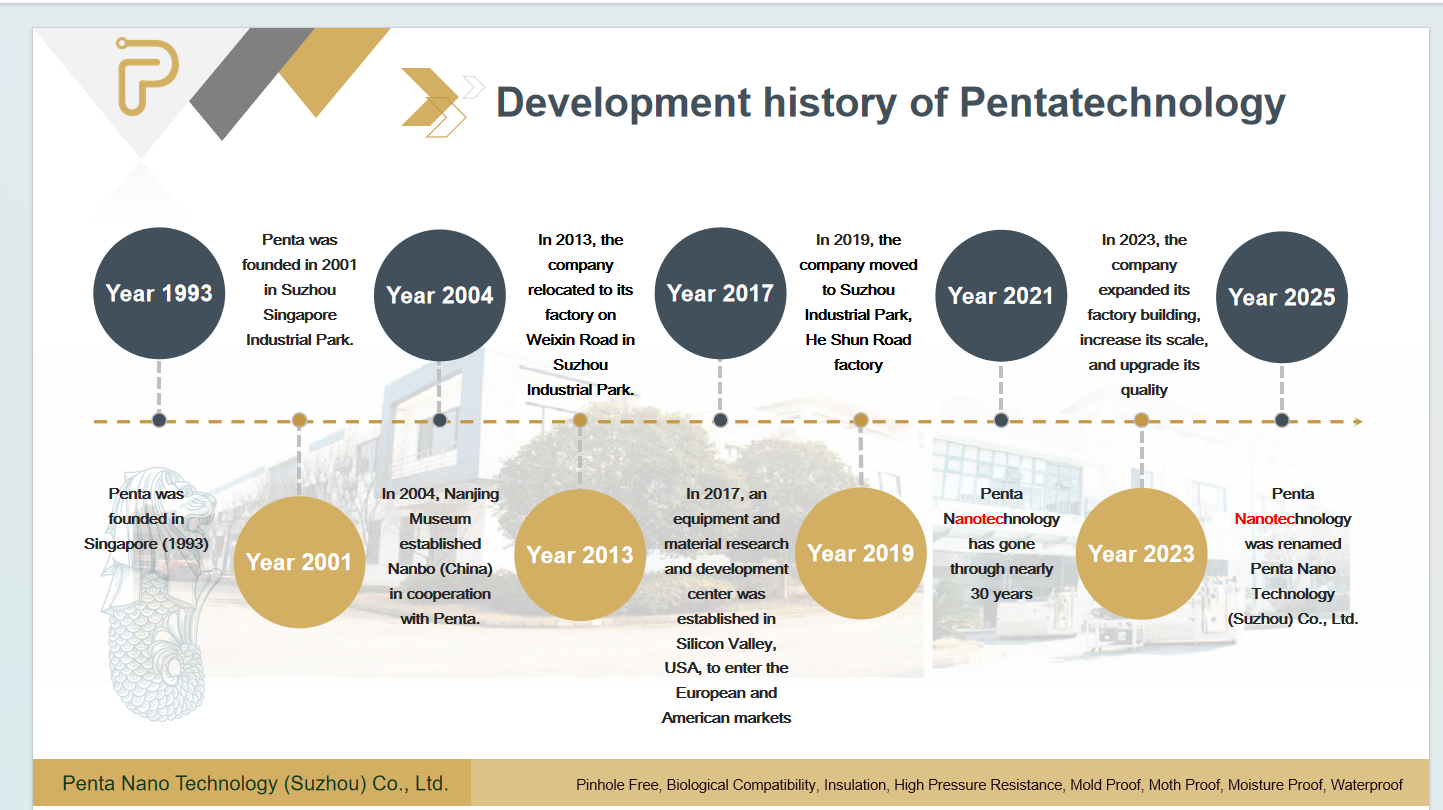Click text 'Penta was founded in 2001 in Suzhou'
1443x810 pixels.
pyautogui.click(x=300, y=290)
